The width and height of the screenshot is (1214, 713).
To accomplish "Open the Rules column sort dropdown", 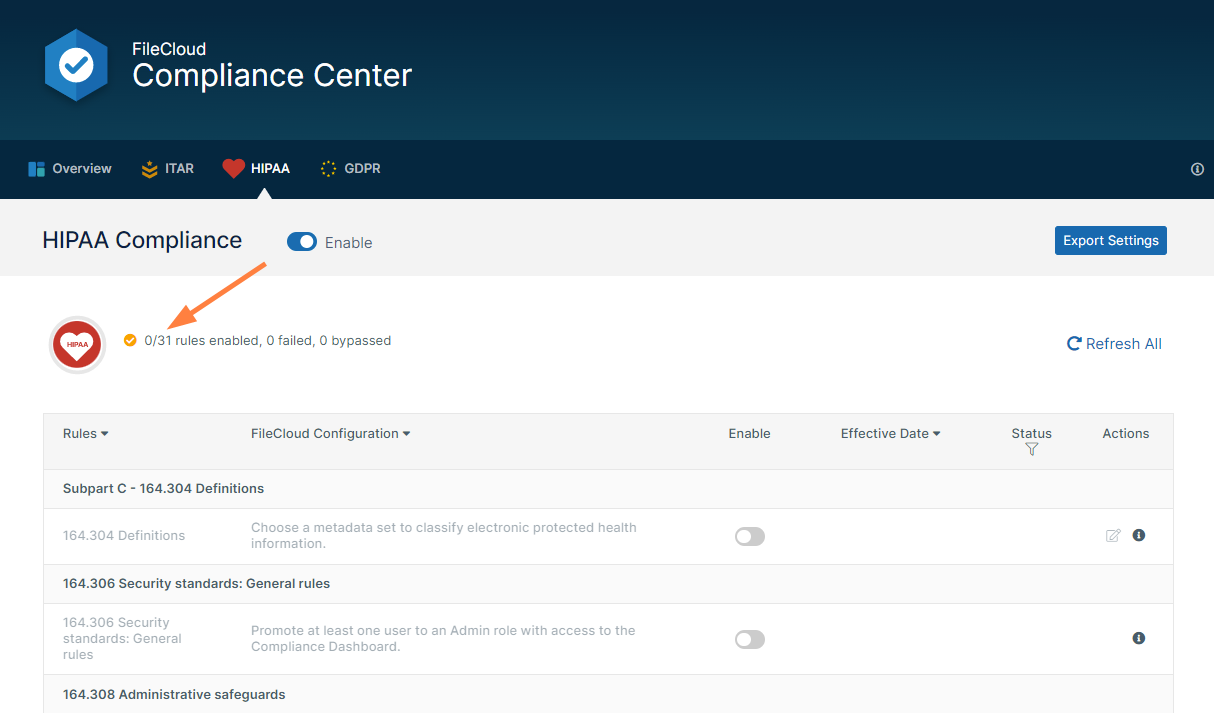I will [x=86, y=434].
